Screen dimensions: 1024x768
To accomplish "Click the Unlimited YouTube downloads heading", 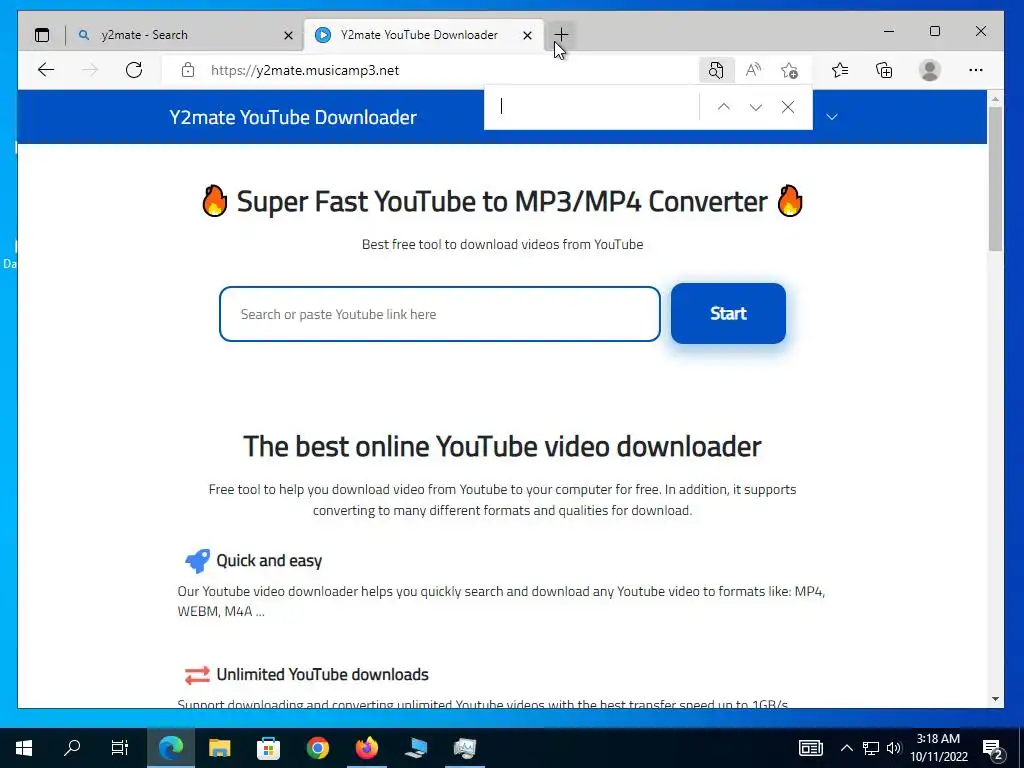I will [x=323, y=674].
